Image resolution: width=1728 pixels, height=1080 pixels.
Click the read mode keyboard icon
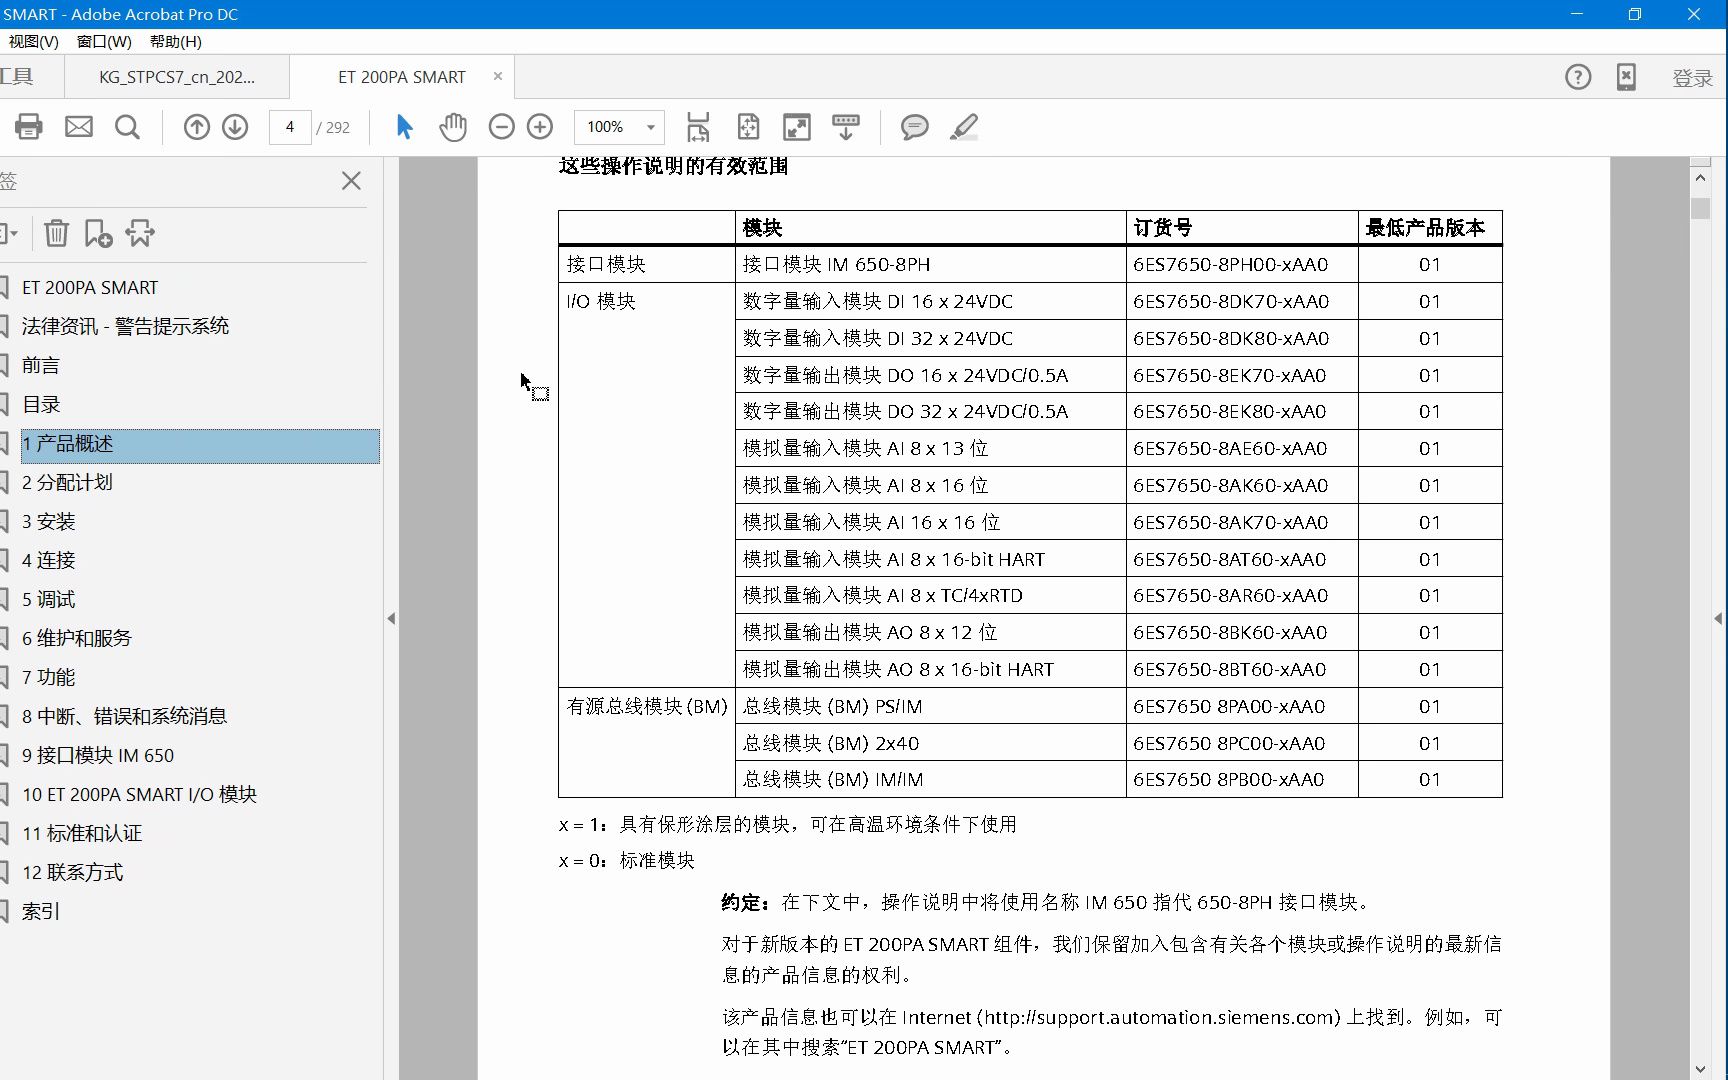pyautogui.click(x=846, y=127)
